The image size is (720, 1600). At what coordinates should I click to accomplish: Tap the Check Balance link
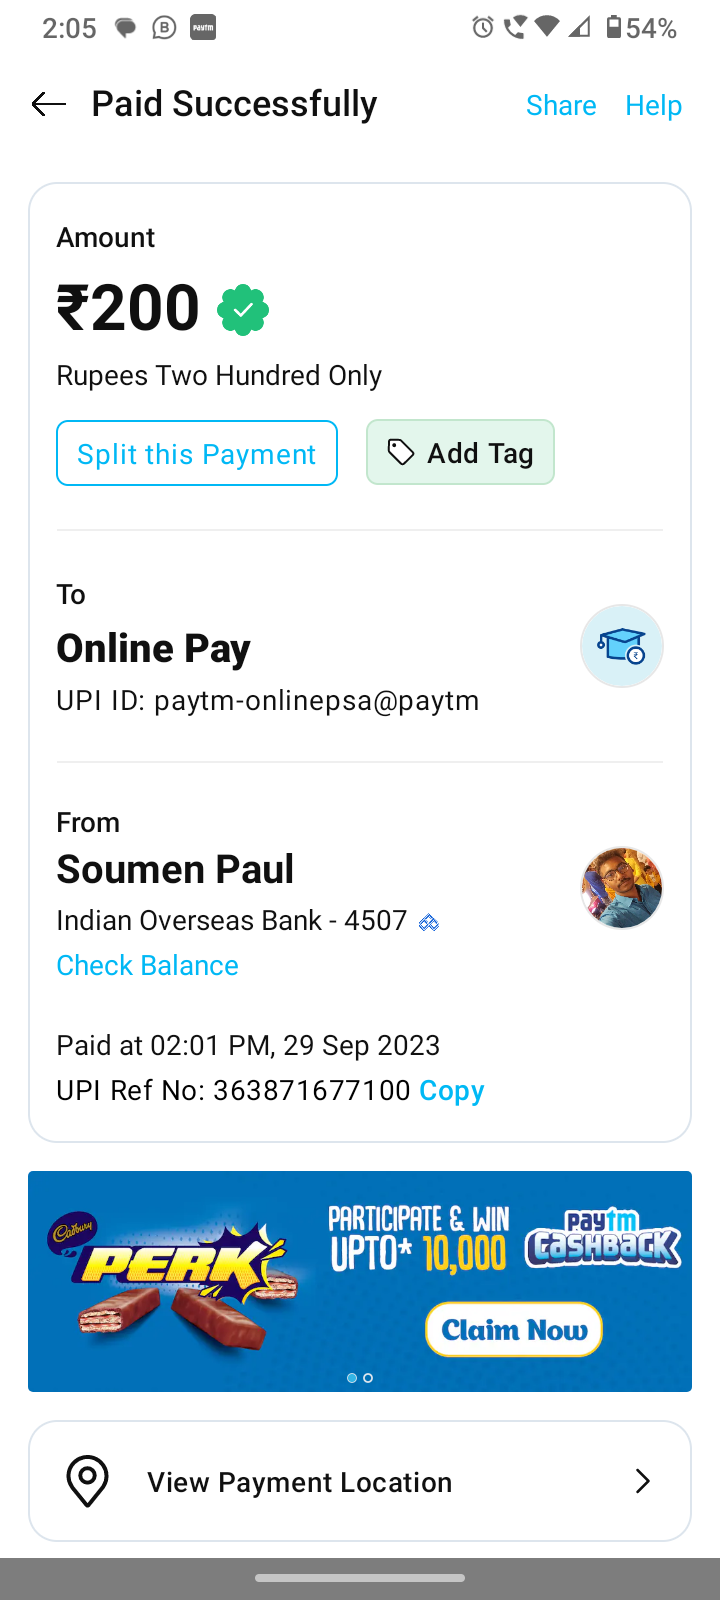148,965
